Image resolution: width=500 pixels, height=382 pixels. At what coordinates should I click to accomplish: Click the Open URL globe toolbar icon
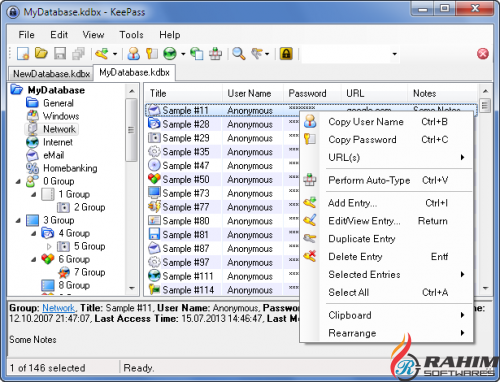170,53
